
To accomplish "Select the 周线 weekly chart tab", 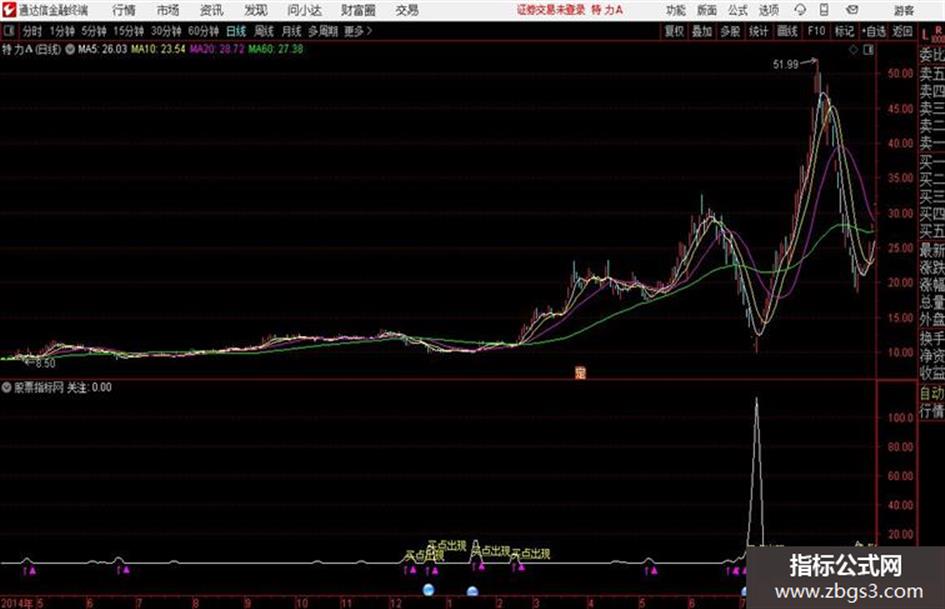I will [x=264, y=31].
